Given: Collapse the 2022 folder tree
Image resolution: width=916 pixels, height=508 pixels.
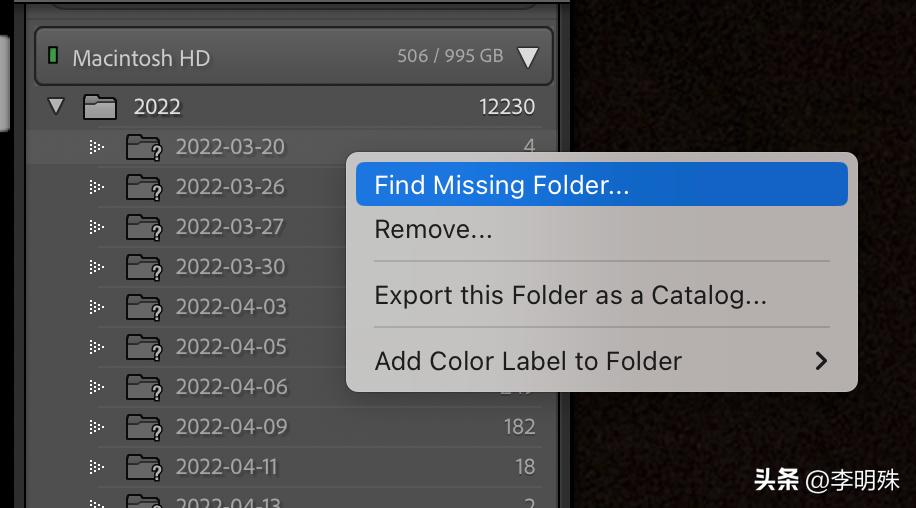Looking at the screenshot, I should pyautogui.click(x=56, y=106).
